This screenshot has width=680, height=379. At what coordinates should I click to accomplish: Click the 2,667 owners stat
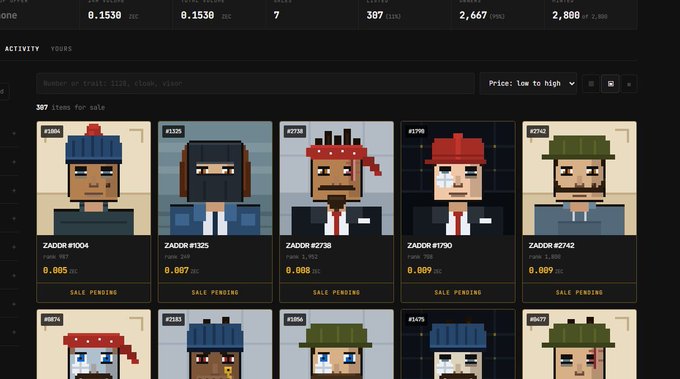pos(481,16)
